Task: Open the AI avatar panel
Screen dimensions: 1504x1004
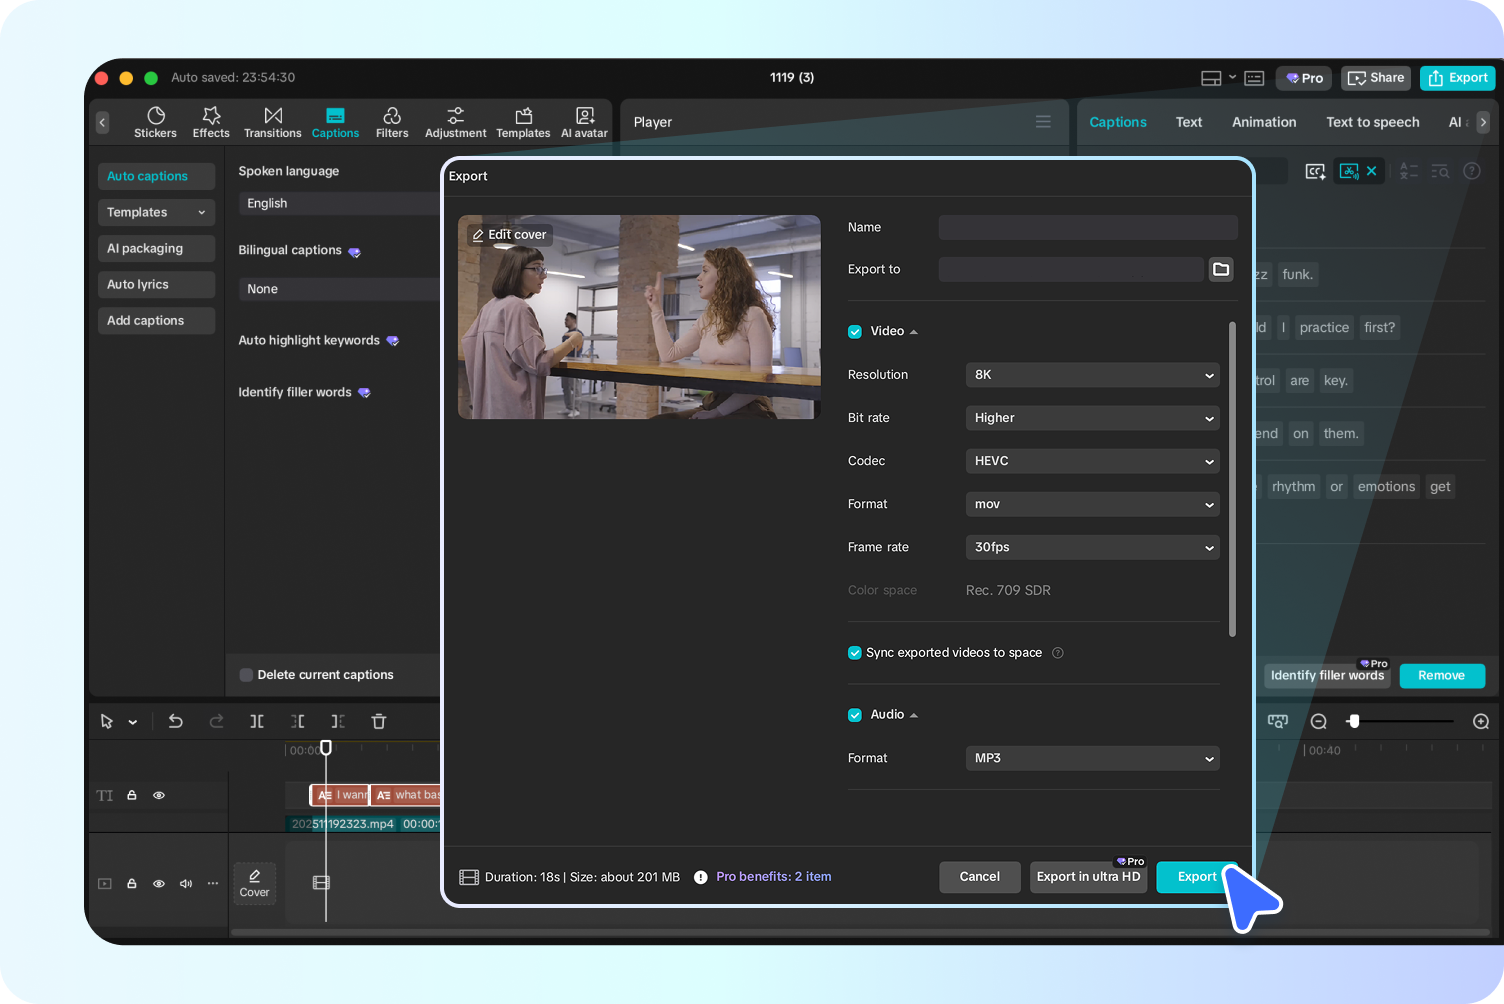Action: point(584,121)
